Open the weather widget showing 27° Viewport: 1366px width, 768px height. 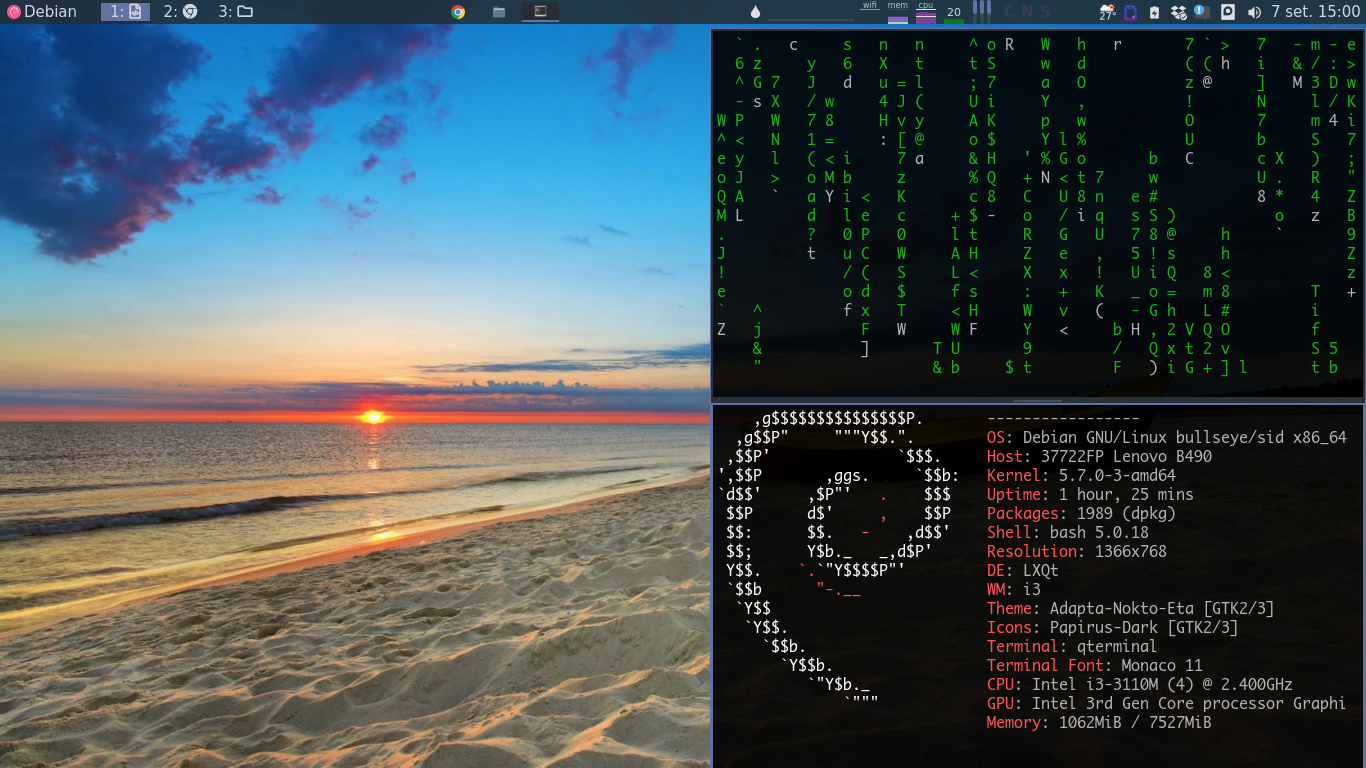1107,12
